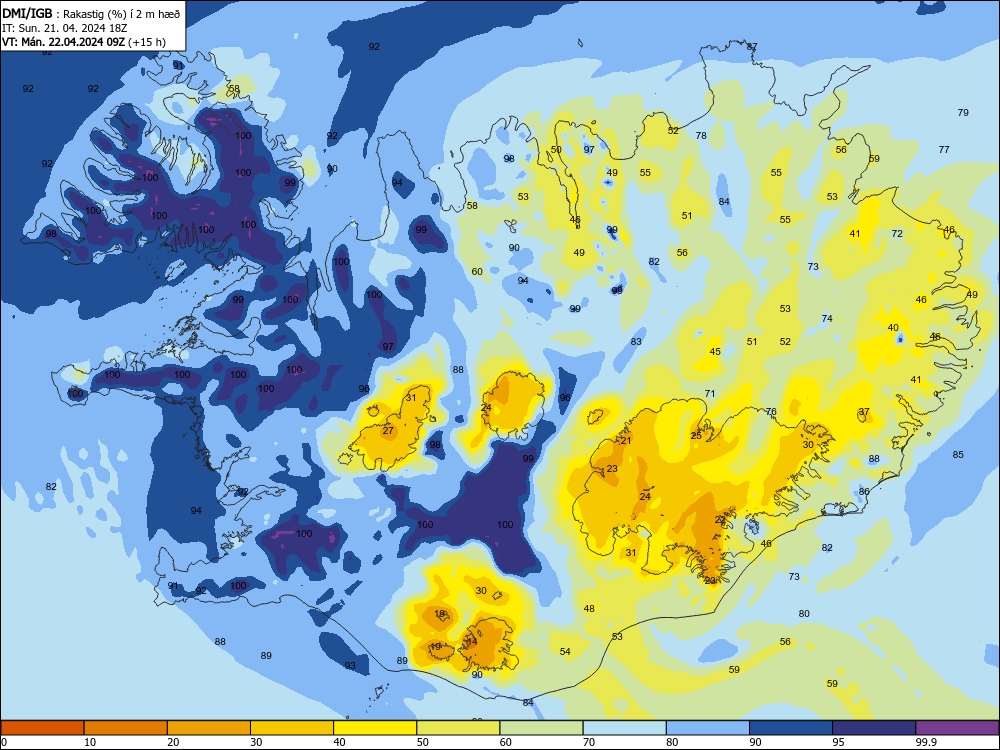Click the '99.9' legend tick label

click(x=926, y=742)
